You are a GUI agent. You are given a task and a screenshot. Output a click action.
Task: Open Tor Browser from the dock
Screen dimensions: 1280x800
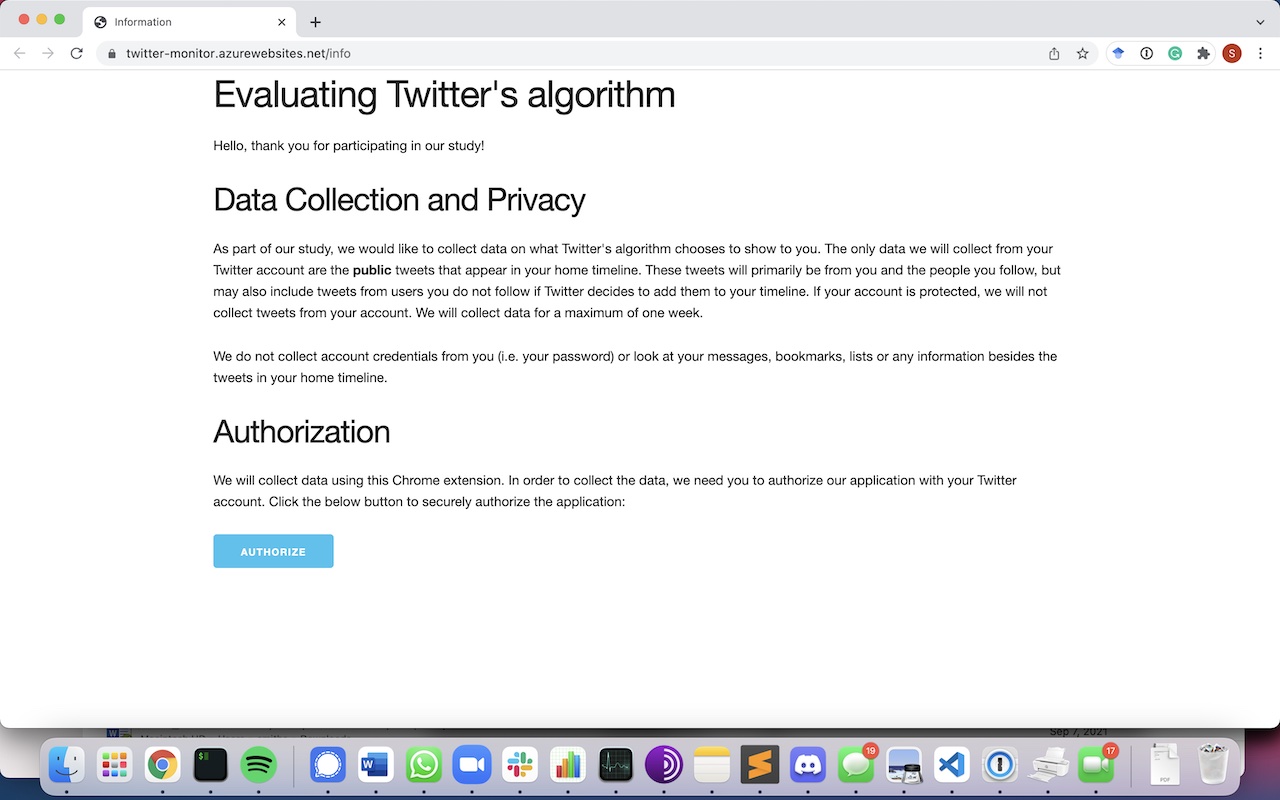pos(664,766)
